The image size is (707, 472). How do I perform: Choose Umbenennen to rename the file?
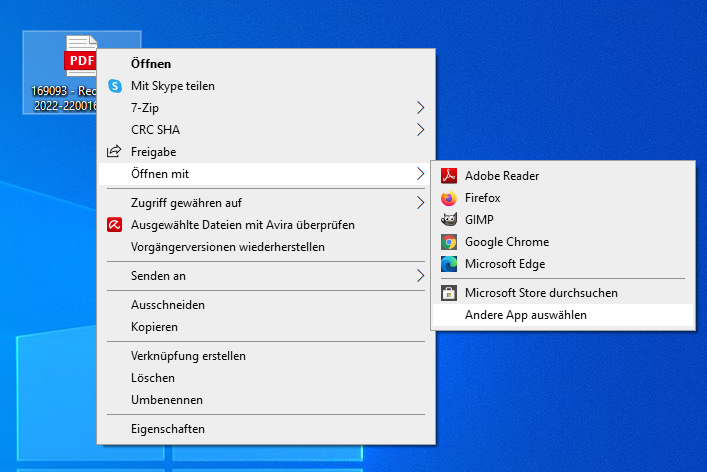[266, 400]
